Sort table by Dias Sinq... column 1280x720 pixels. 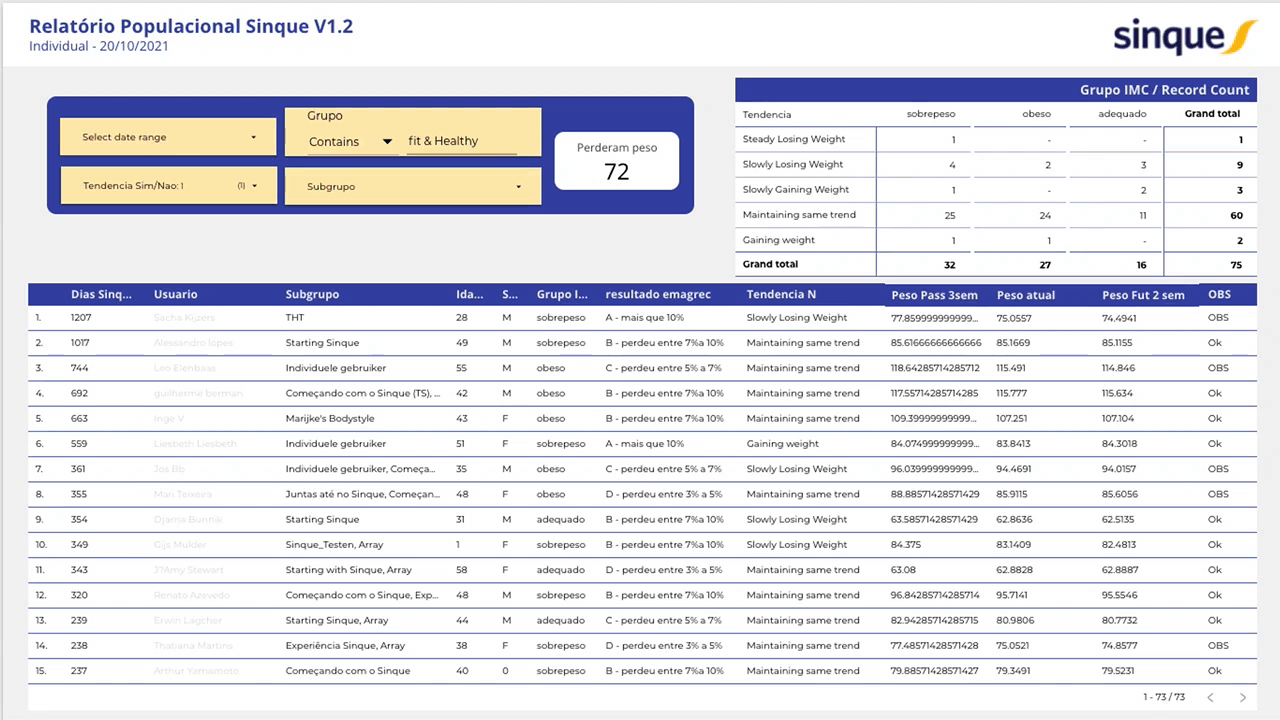[101, 294]
